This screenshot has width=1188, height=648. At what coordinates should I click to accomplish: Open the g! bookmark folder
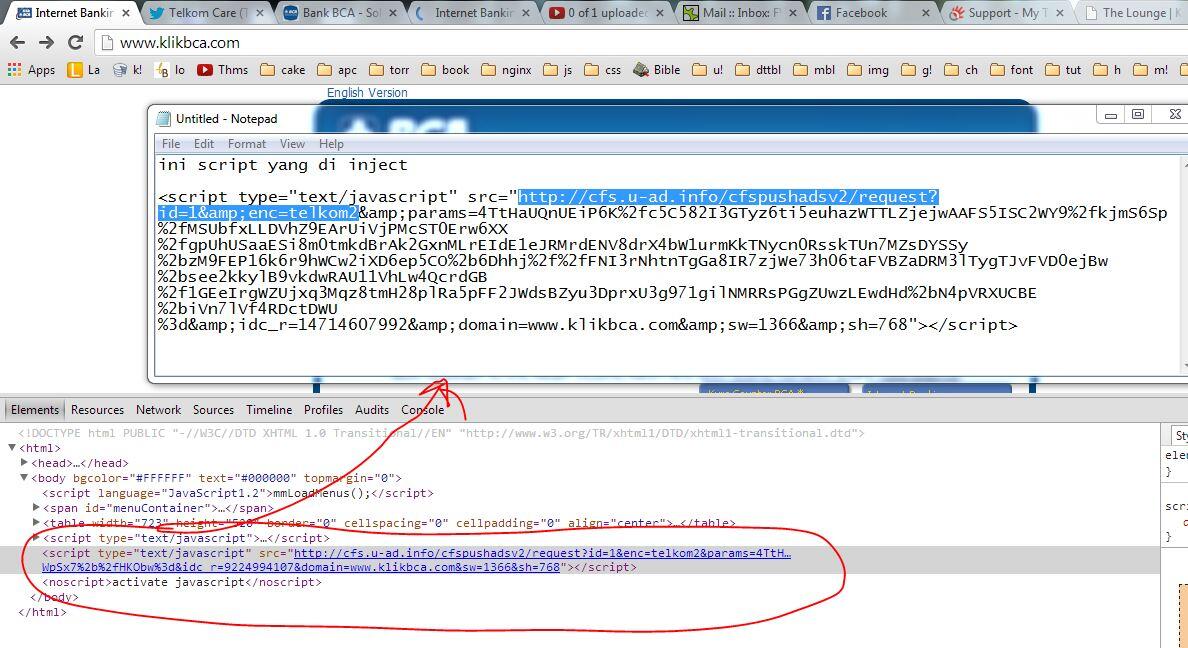click(917, 70)
